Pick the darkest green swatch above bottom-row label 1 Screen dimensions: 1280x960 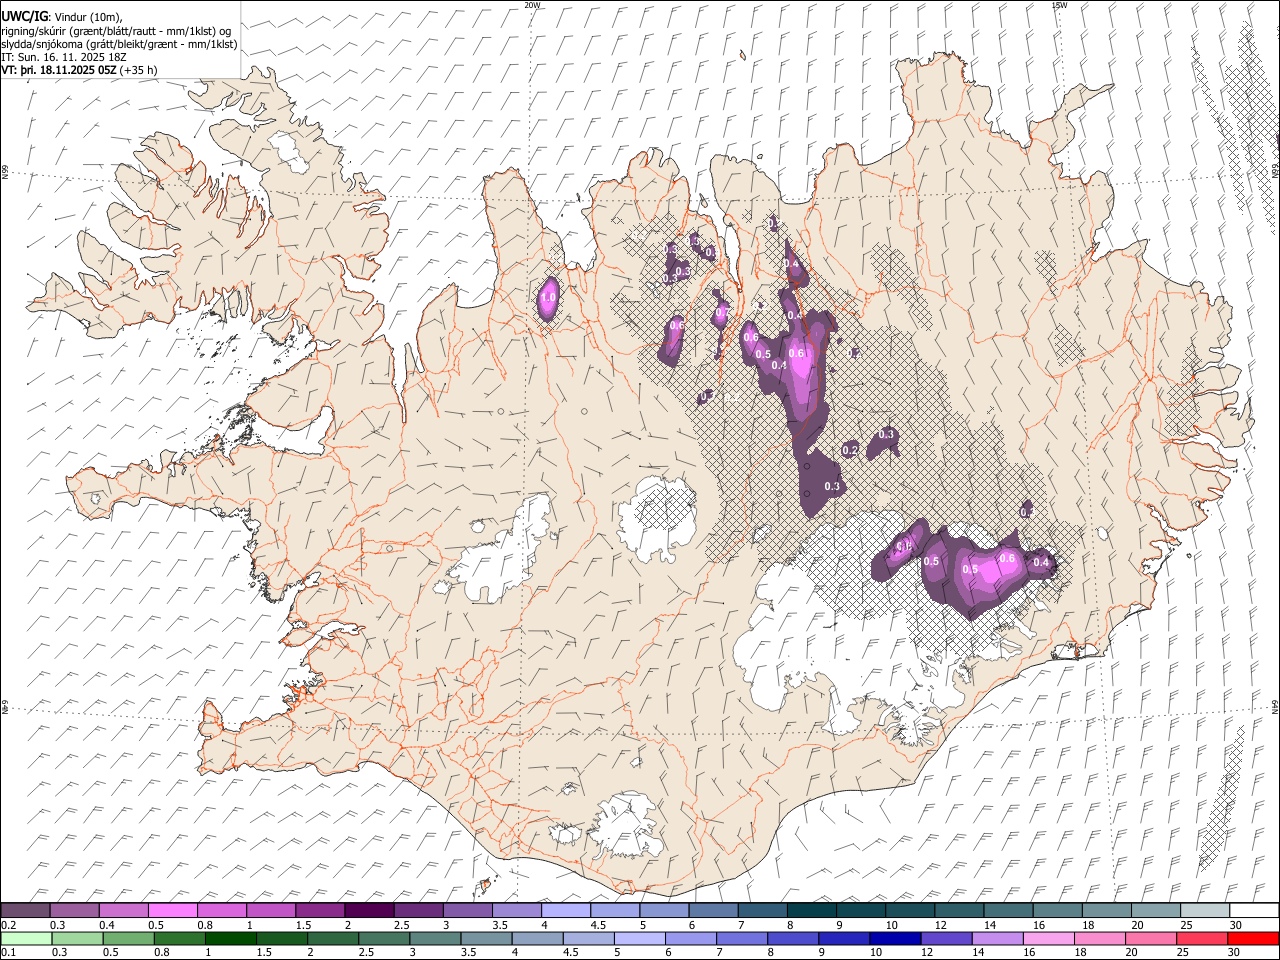[x=231, y=938]
